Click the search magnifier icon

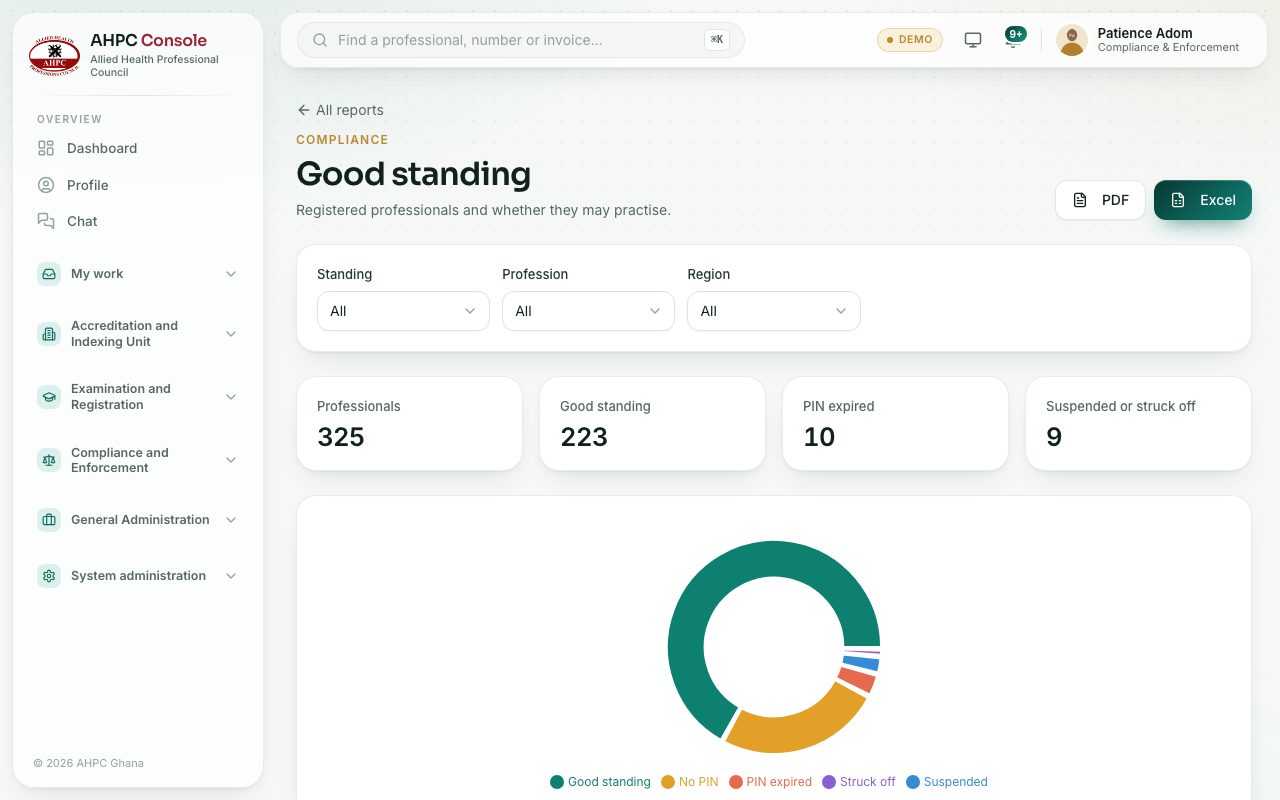point(320,40)
